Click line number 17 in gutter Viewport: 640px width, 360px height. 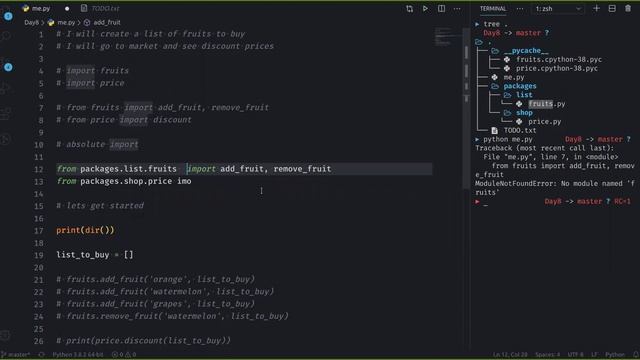38,231
